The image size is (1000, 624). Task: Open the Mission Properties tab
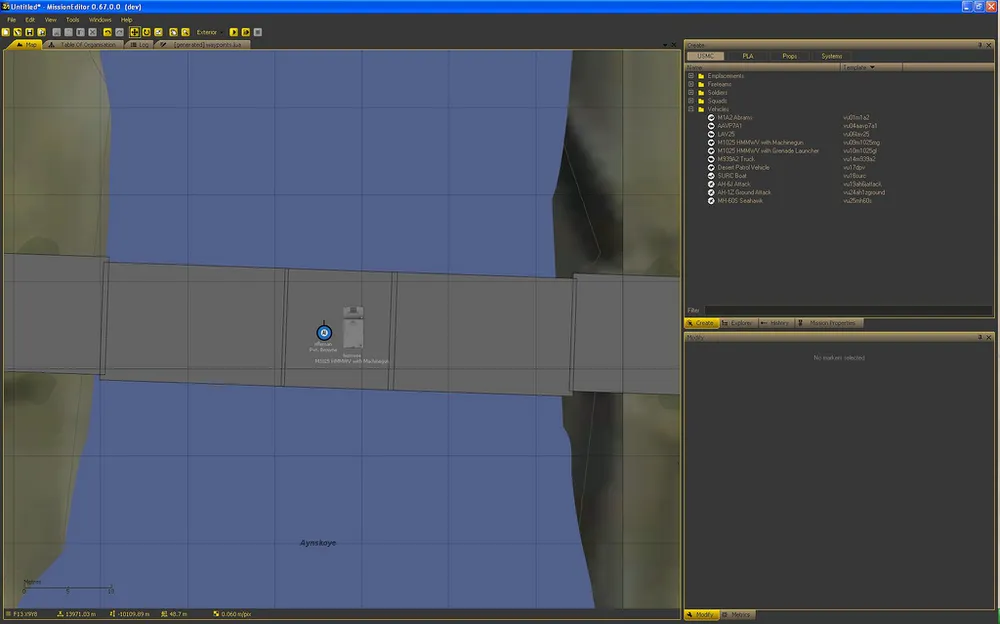830,323
